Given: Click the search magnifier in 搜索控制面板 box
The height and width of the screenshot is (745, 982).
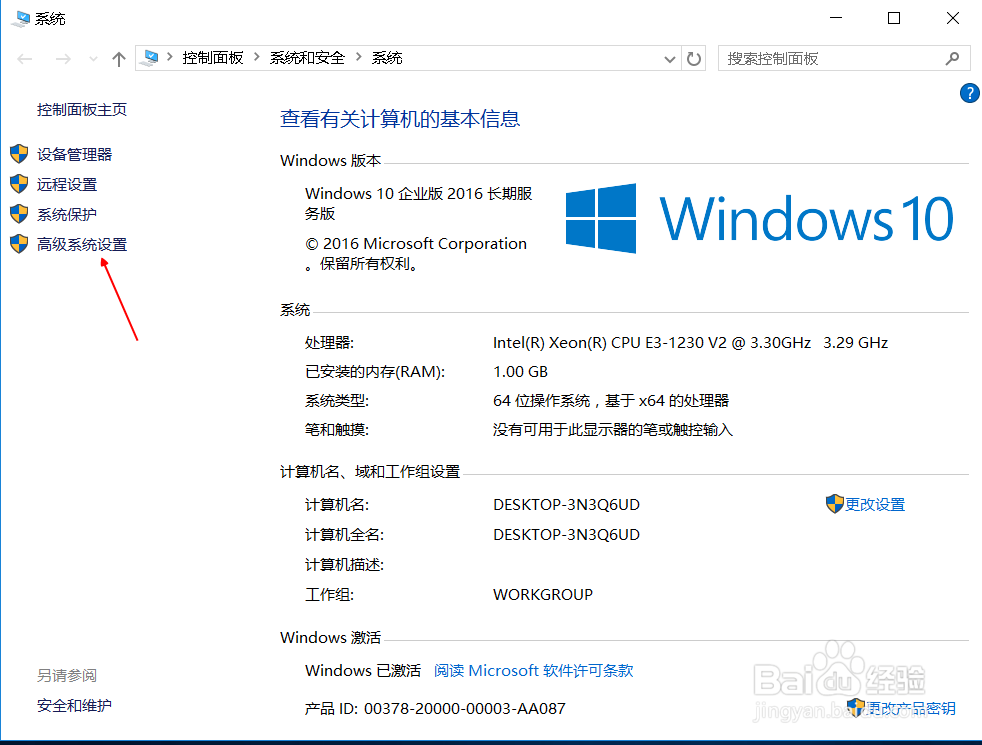Looking at the screenshot, I should 952,58.
